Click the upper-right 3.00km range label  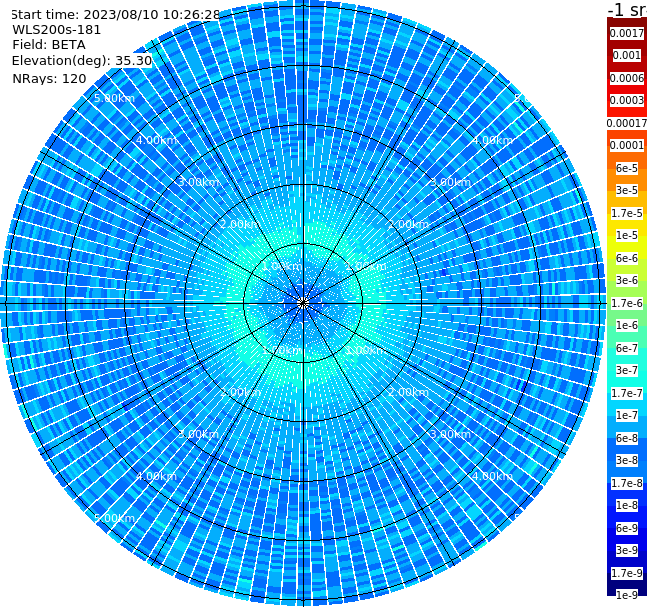451,182
